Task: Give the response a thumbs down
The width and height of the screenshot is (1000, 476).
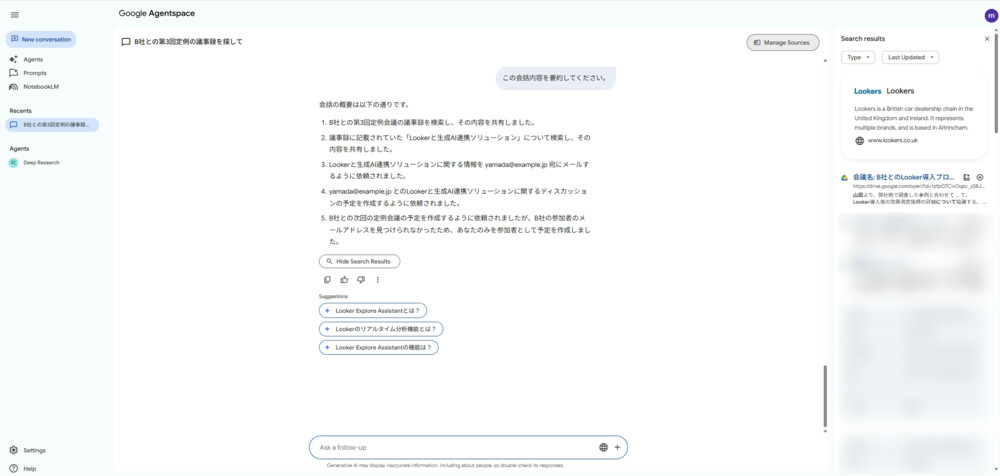Action: pos(361,279)
